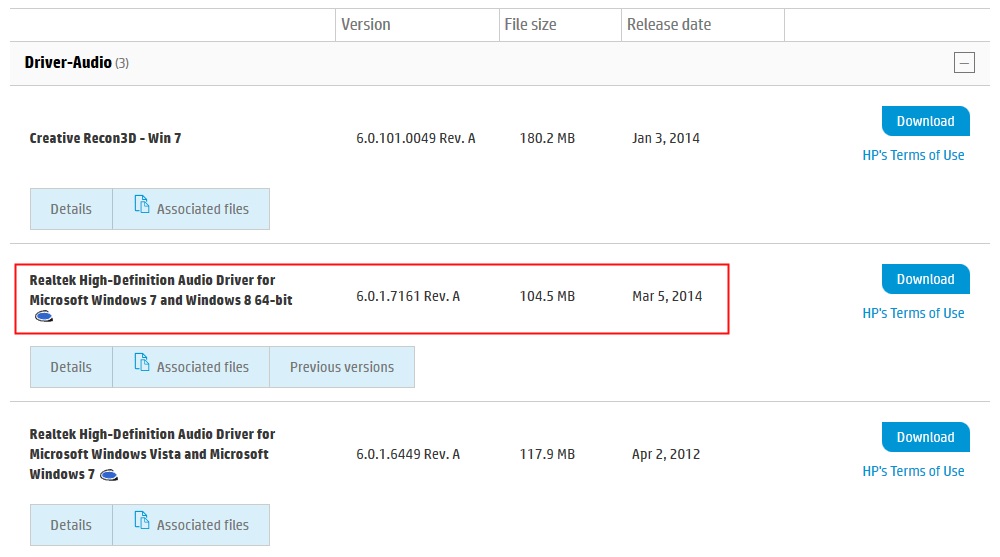Open HP's Terms of Use for Realtek 6.0.1.7161
This screenshot has height=557, width=1000.
click(913, 313)
